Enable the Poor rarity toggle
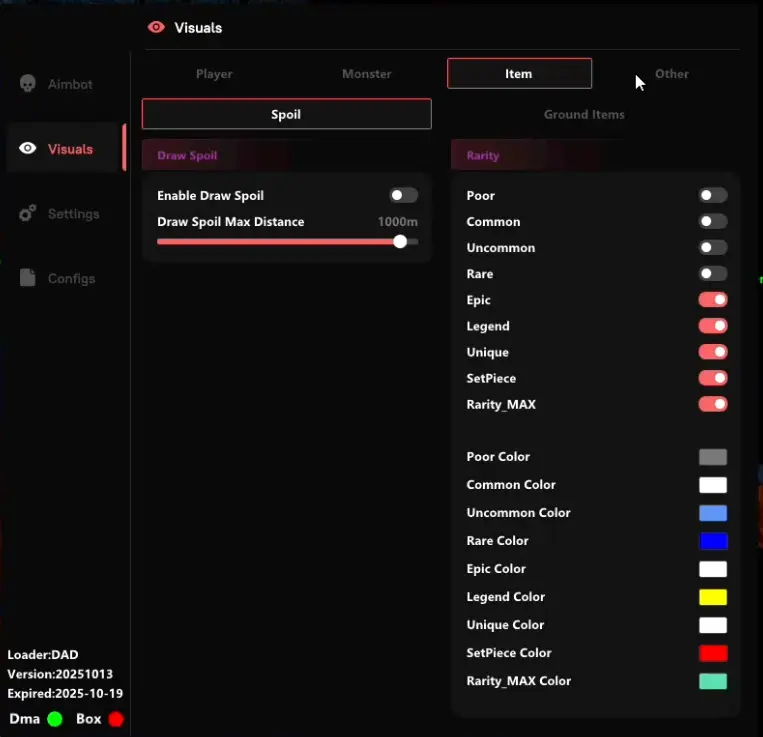Image resolution: width=763 pixels, height=737 pixels. (x=712, y=196)
